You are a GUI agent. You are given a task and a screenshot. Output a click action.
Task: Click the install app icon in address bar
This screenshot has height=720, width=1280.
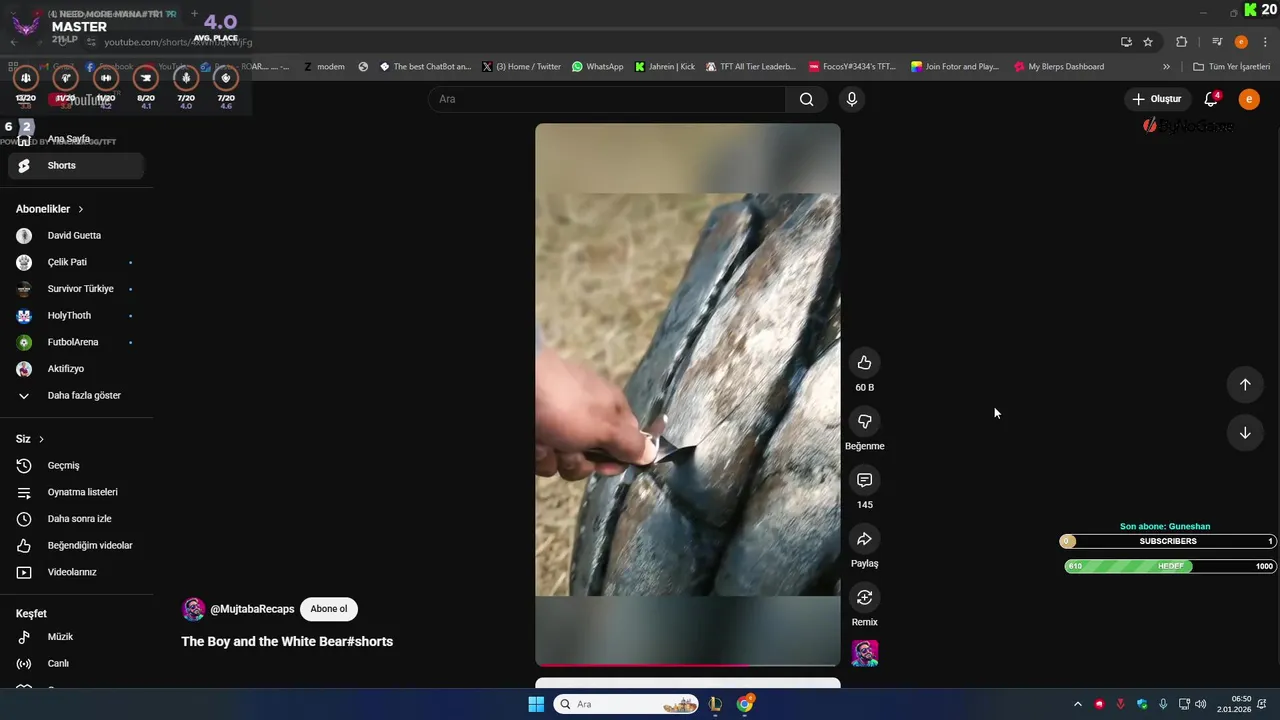coord(1126,42)
